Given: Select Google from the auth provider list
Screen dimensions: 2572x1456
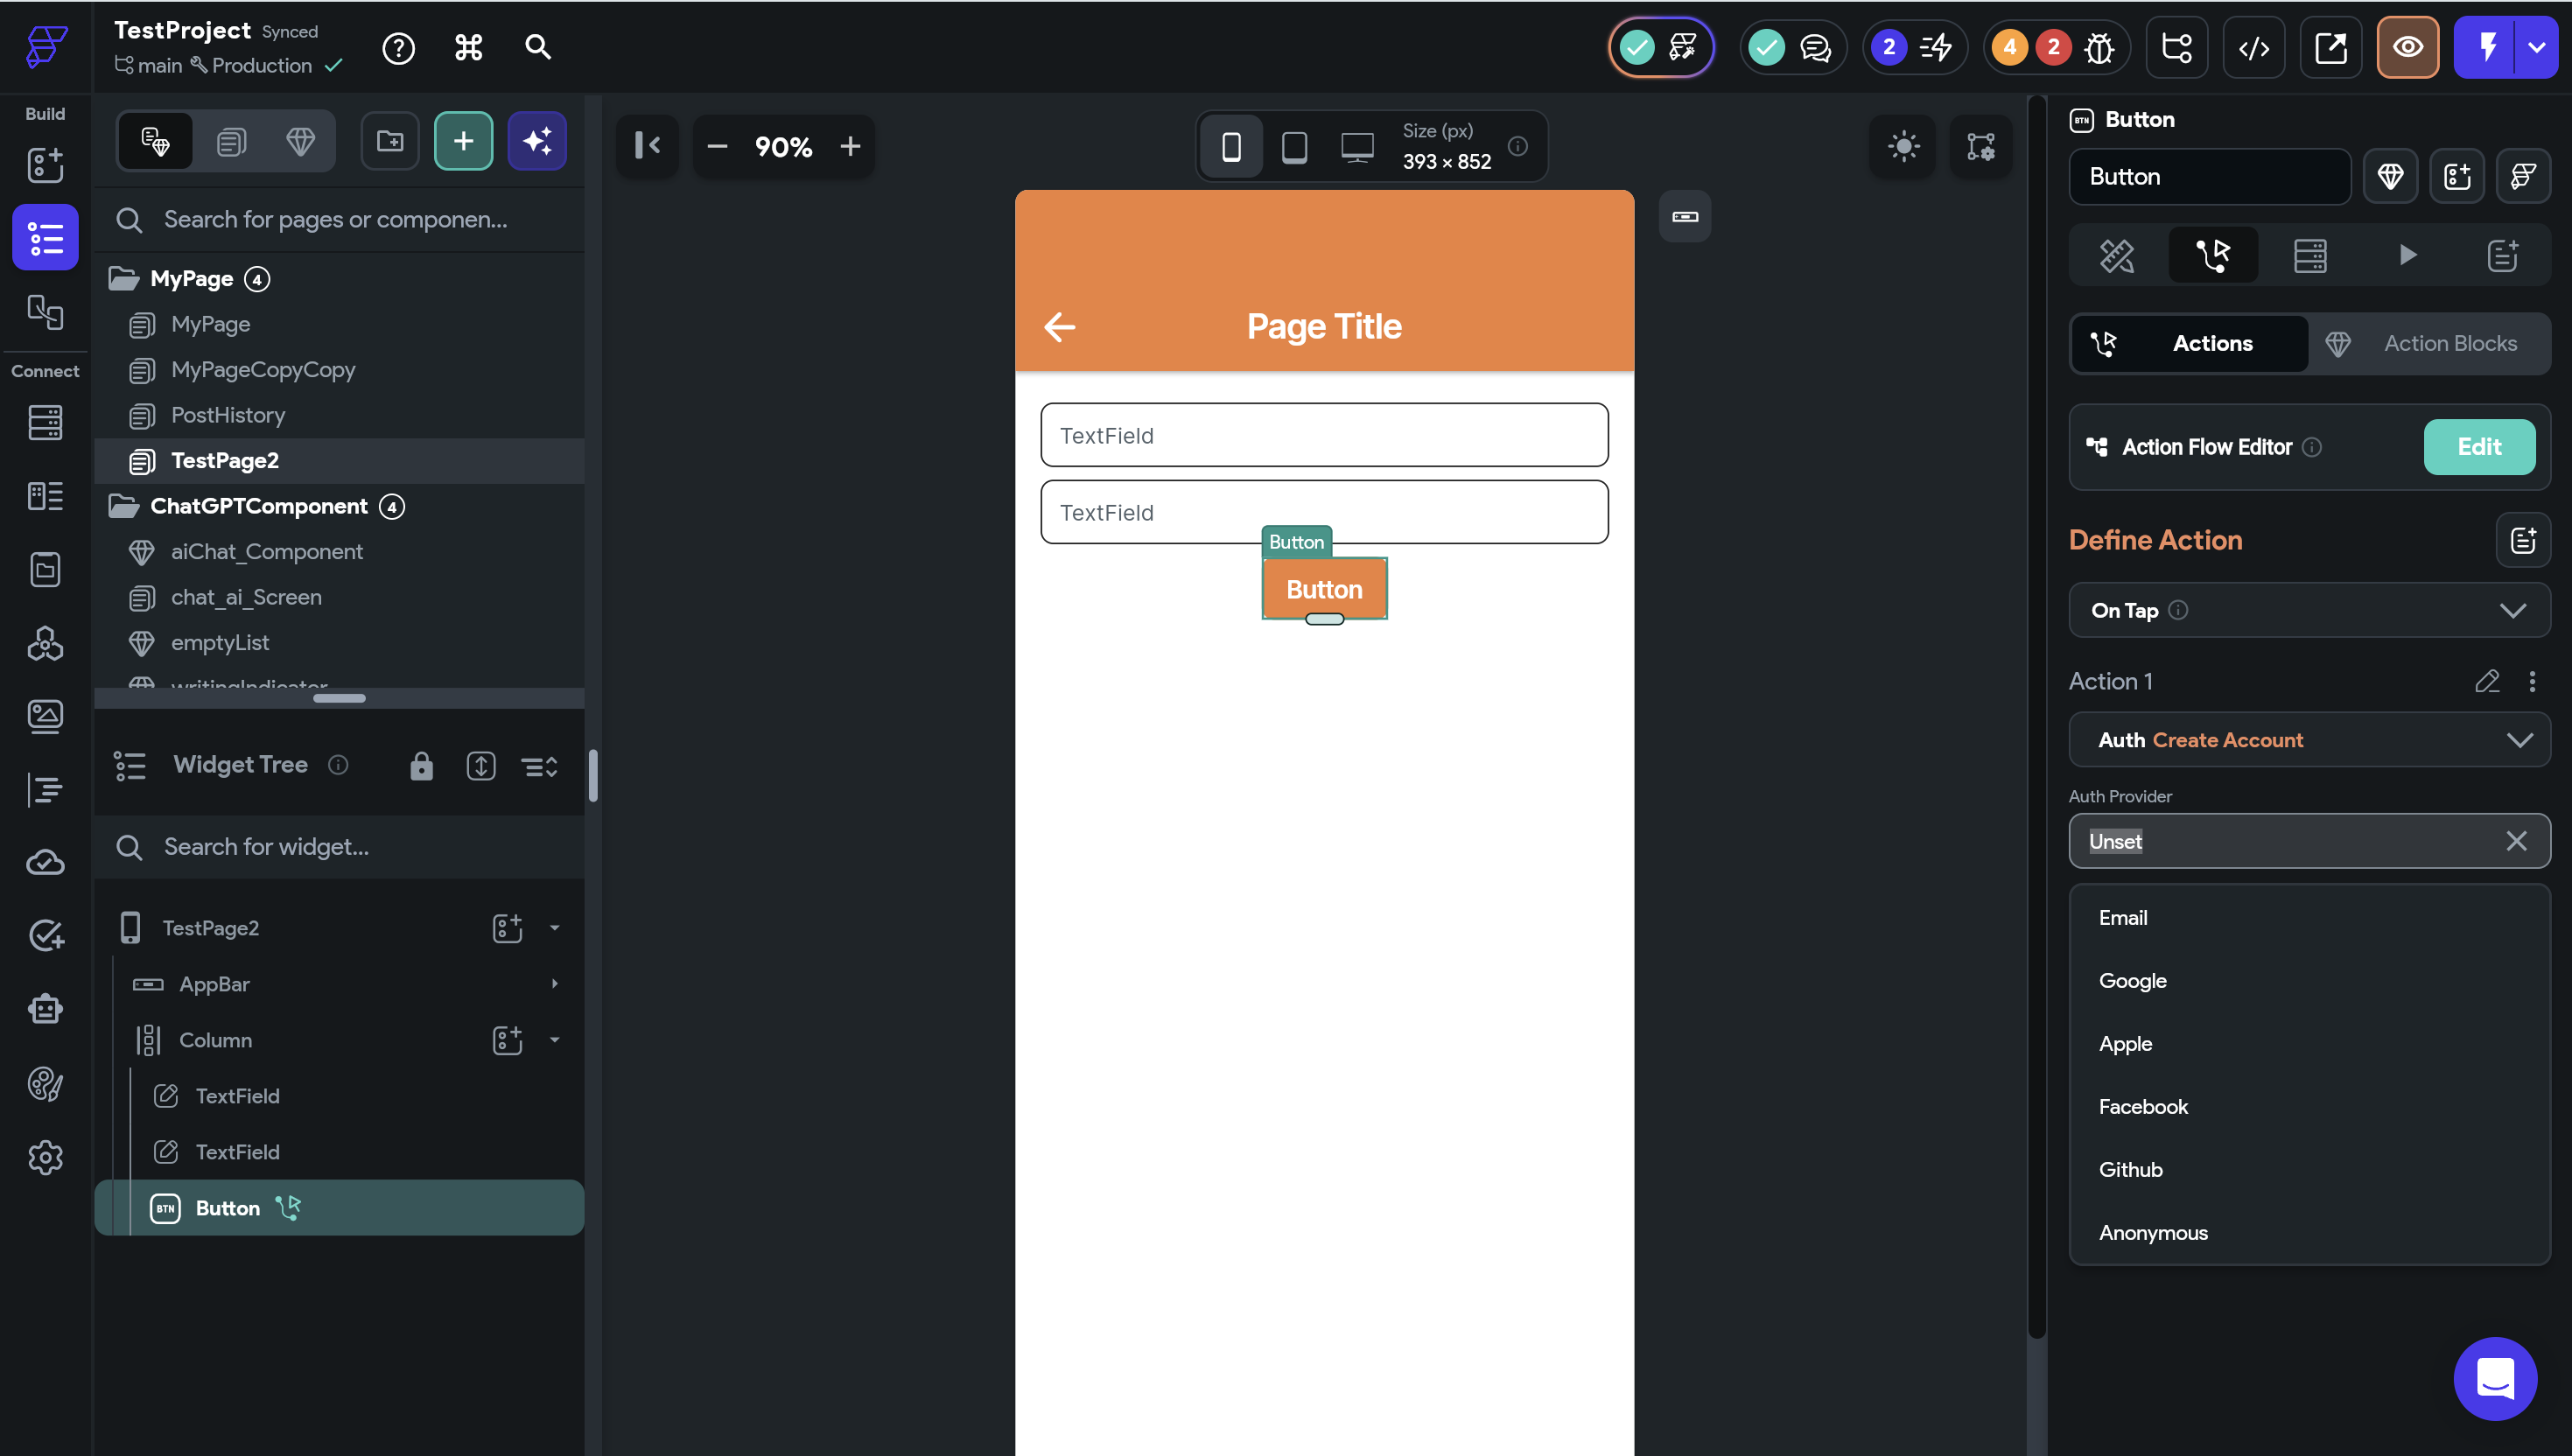Looking at the screenshot, I should [2132, 980].
